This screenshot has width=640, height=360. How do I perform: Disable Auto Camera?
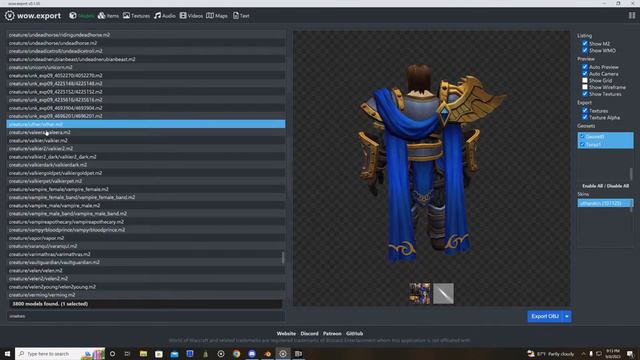[x=585, y=73]
